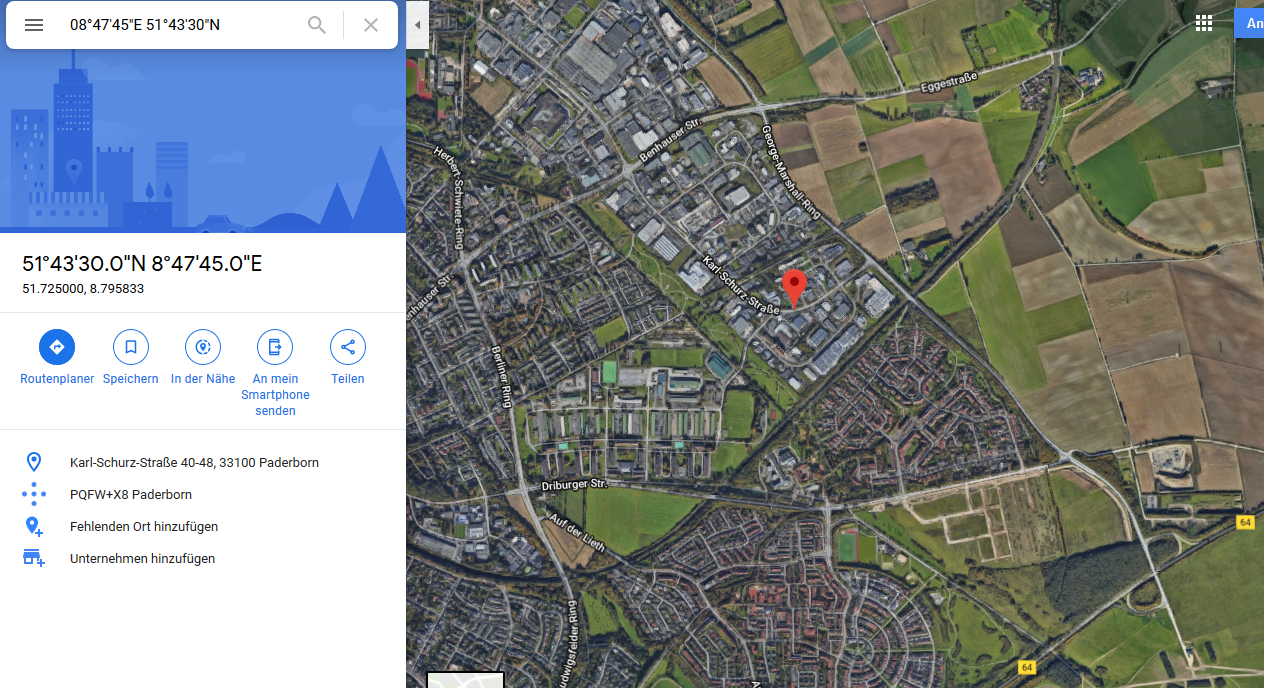
Task: Collapse the side panel arrow
Action: (x=417, y=24)
